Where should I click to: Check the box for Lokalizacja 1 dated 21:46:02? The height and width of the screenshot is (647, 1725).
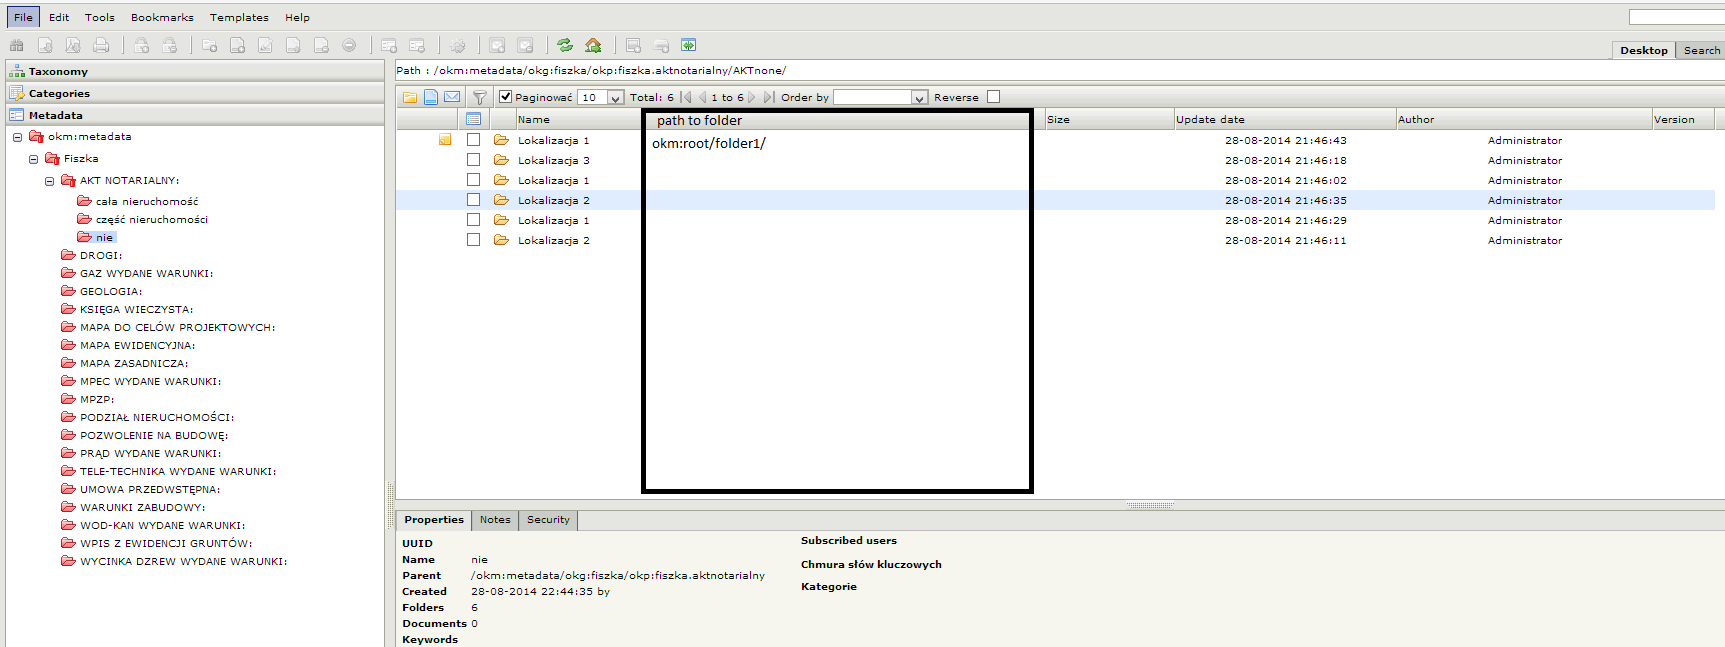(x=473, y=180)
